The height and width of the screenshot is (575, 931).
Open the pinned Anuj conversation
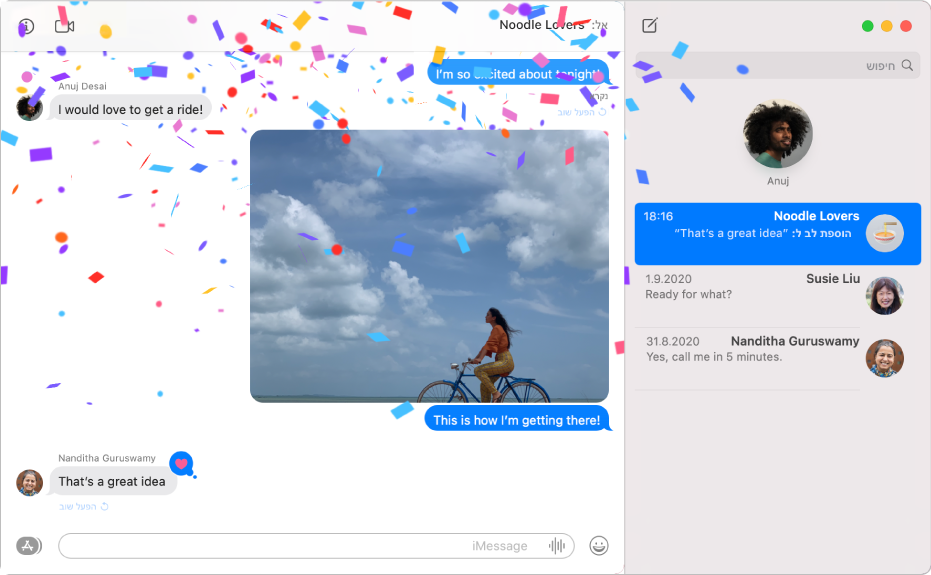coord(778,141)
